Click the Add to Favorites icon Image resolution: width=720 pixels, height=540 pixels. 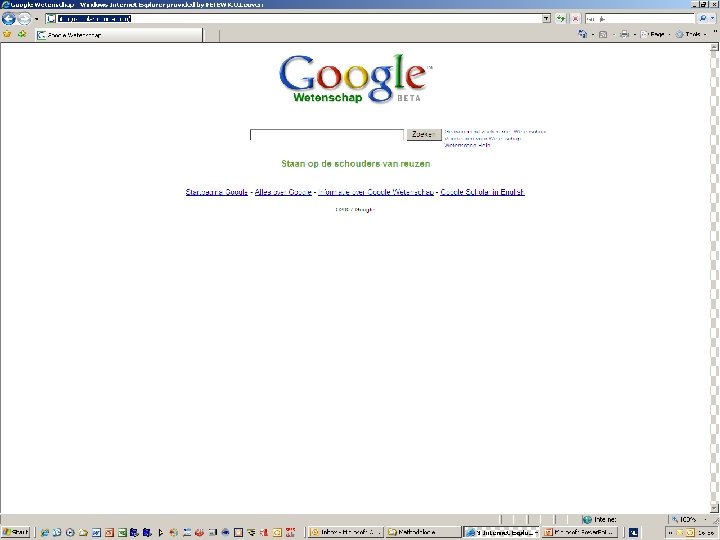22,34
